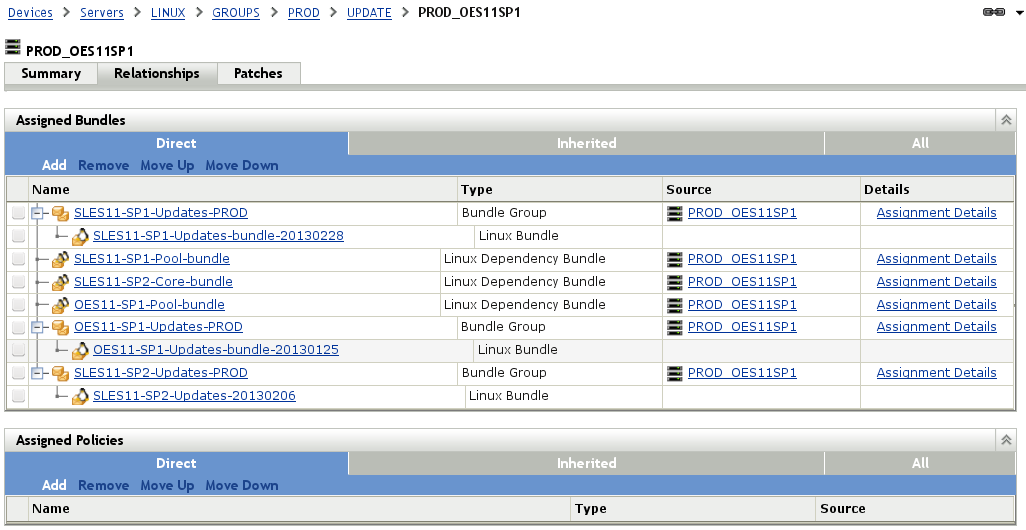Check the box for SLES11-SP1-Updates-PROD
The width and height of the screenshot is (1026, 530).
tap(18, 213)
